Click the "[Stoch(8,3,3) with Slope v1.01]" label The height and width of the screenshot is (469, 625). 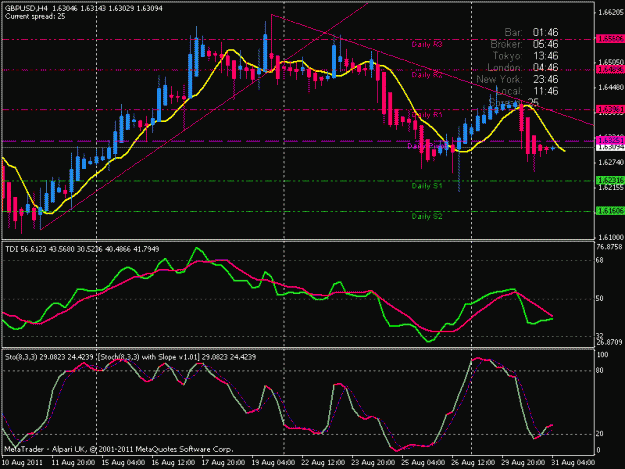click(x=148, y=357)
